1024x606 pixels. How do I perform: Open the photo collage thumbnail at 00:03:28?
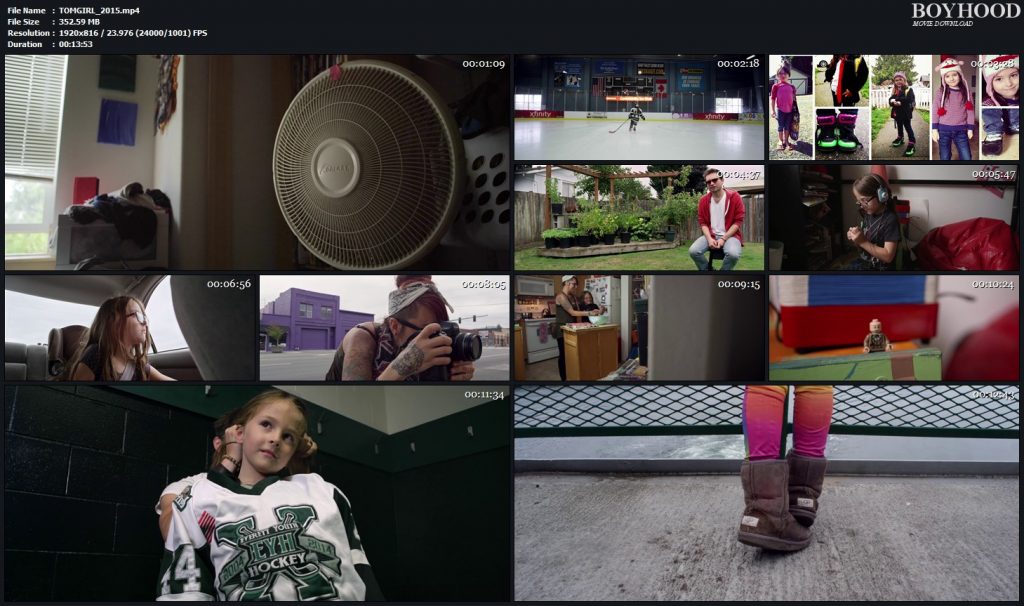coord(894,107)
